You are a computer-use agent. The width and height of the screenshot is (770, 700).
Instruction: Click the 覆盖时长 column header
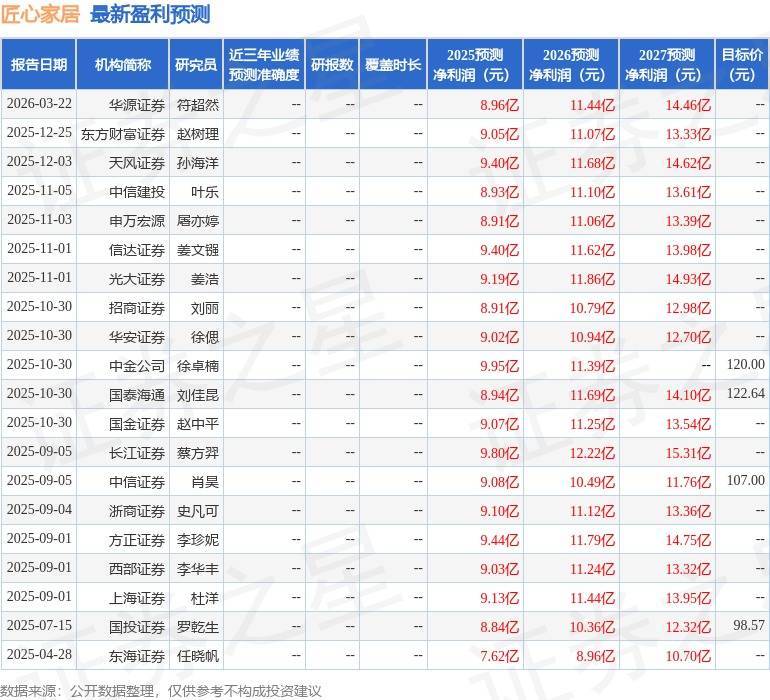point(393,65)
